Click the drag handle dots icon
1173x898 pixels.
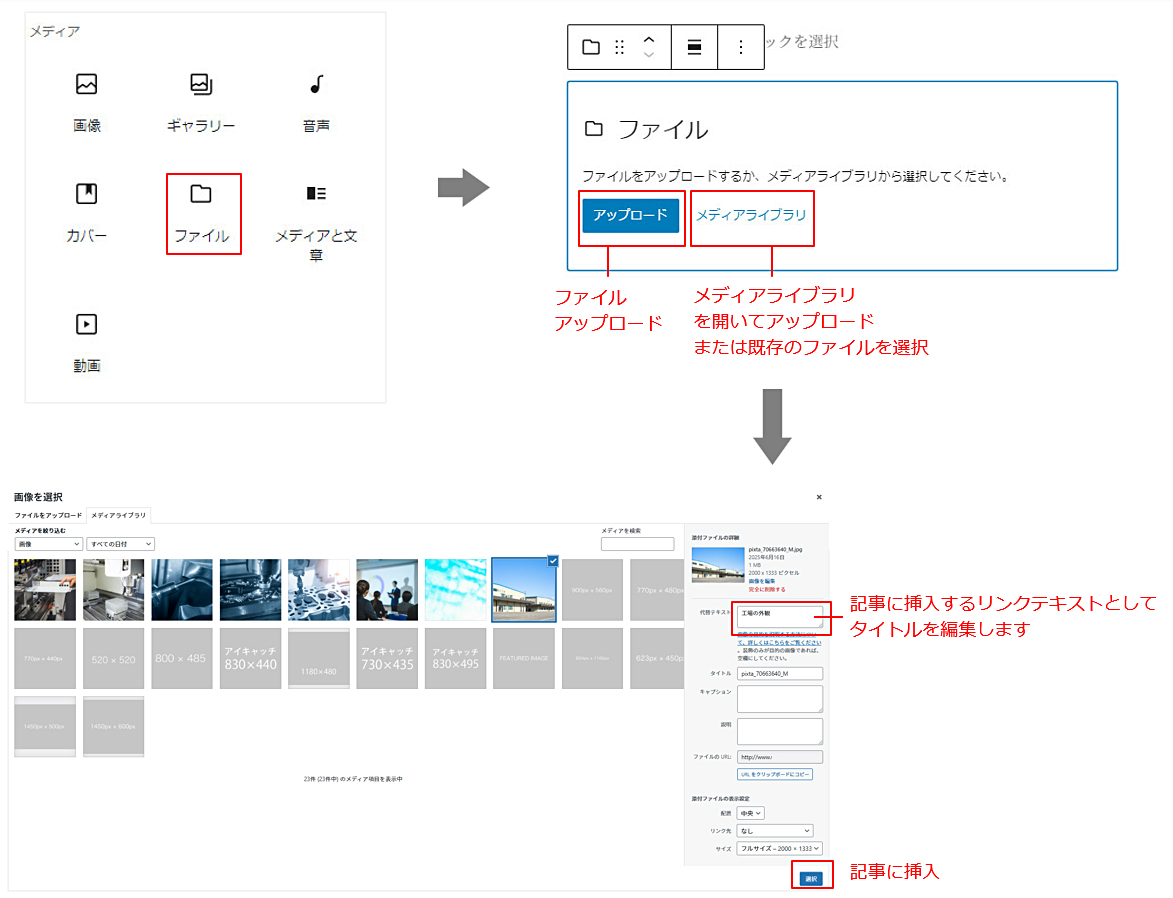point(619,47)
